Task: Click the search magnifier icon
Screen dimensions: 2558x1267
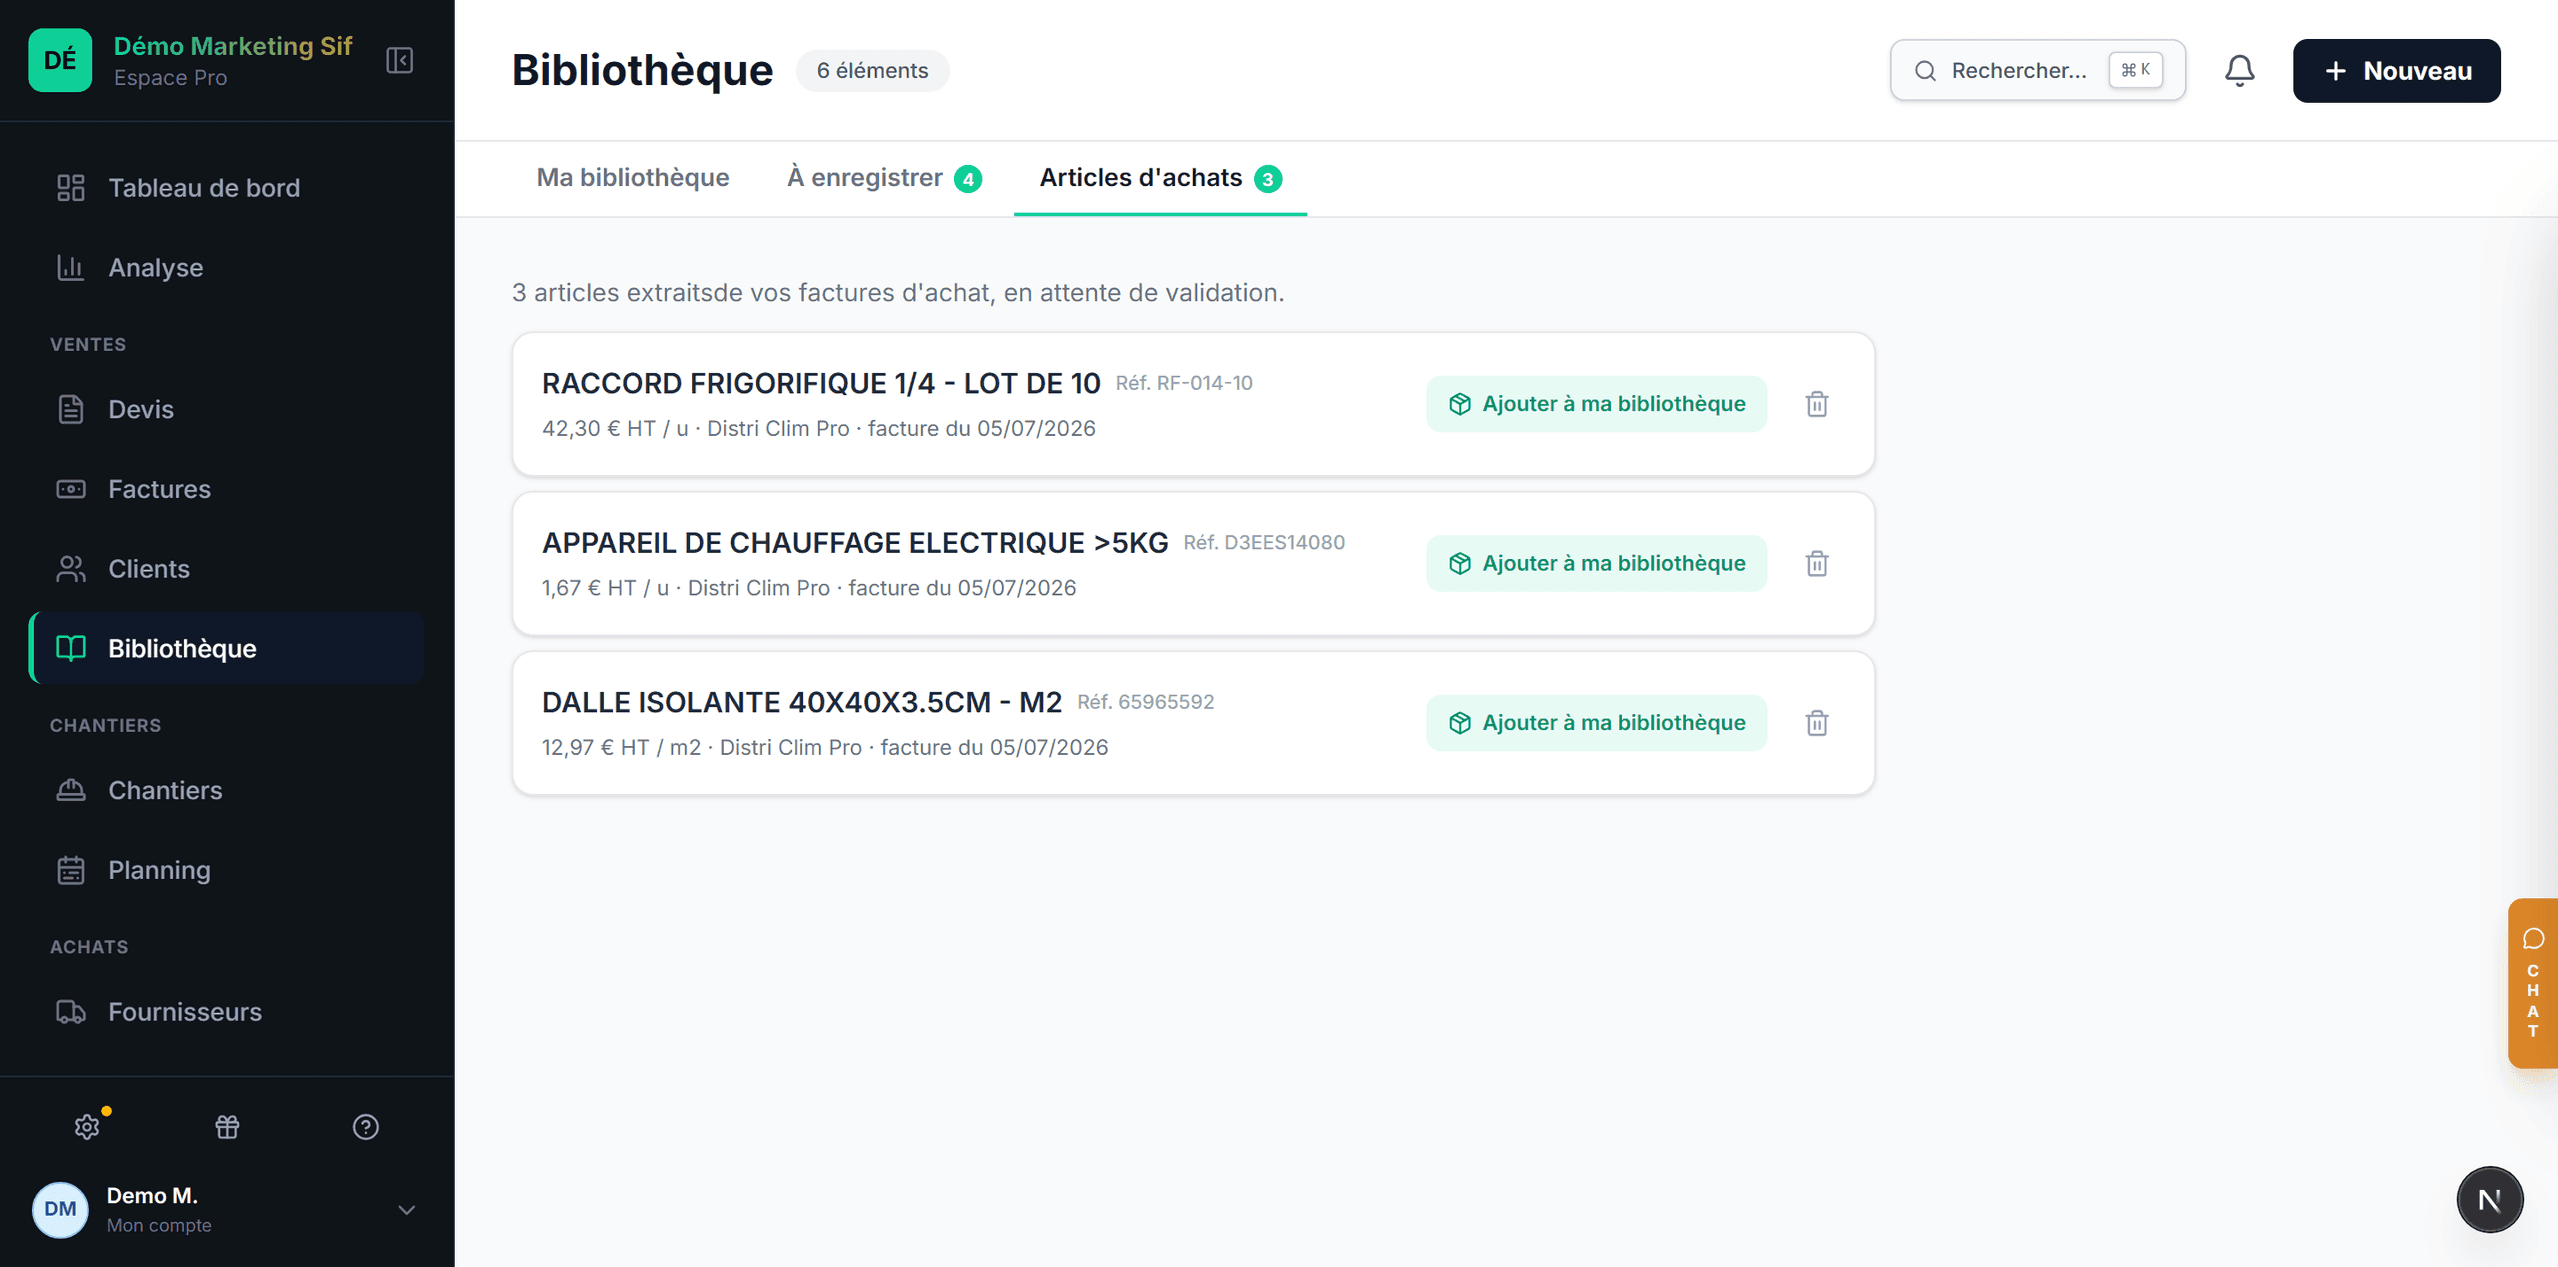Action: (x=1925, y=71)
